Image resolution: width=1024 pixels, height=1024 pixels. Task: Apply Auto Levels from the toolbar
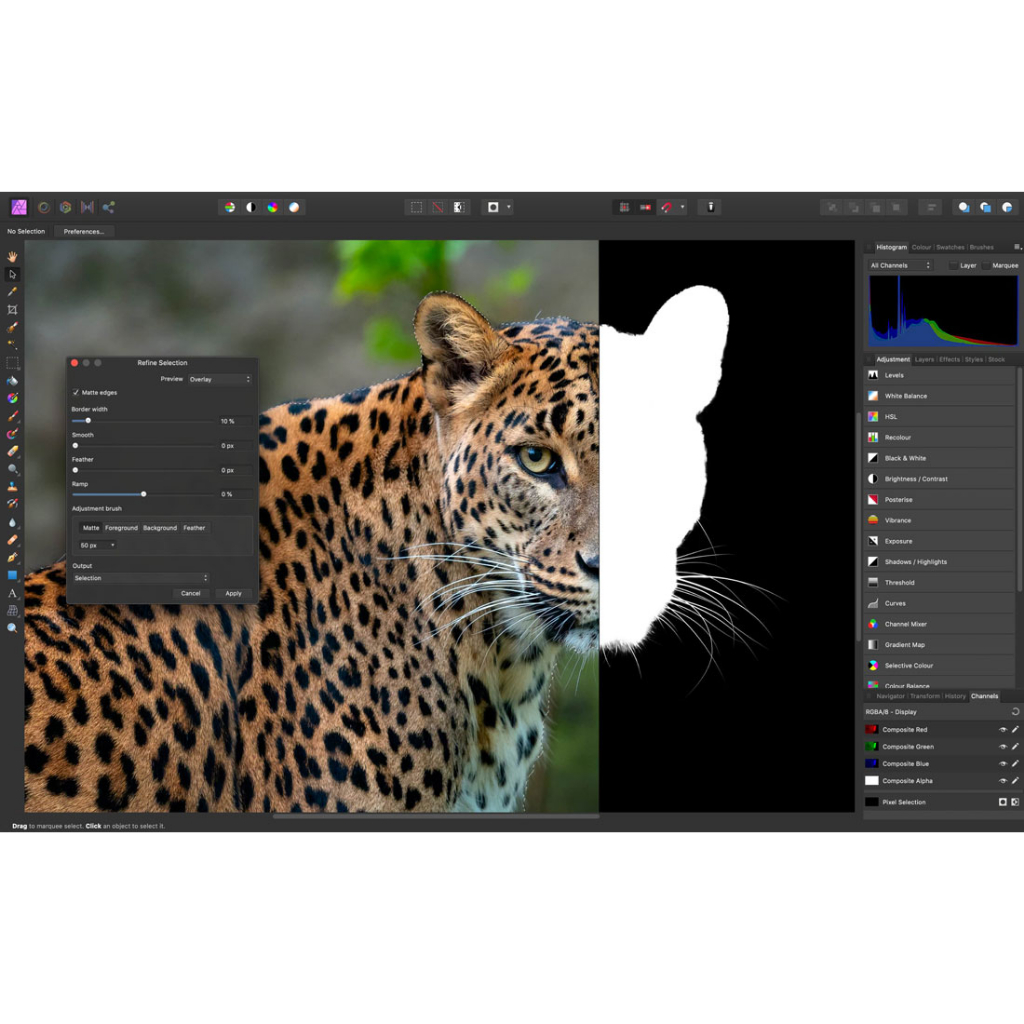pos(230,207)
